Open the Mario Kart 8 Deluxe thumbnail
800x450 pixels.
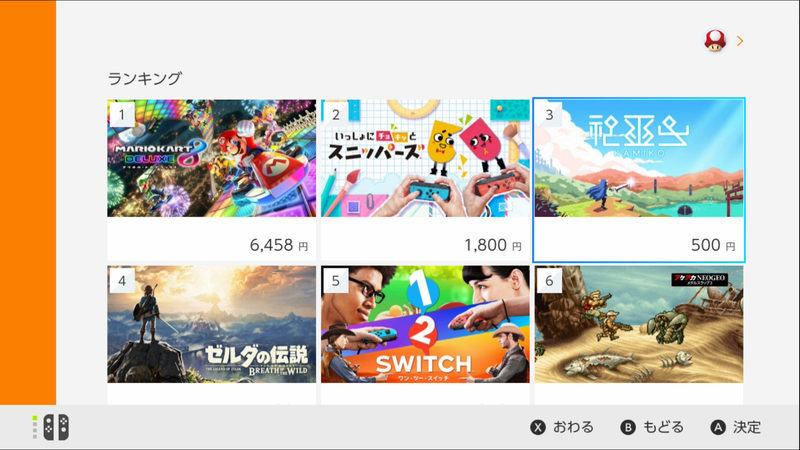tap(212, 158)
